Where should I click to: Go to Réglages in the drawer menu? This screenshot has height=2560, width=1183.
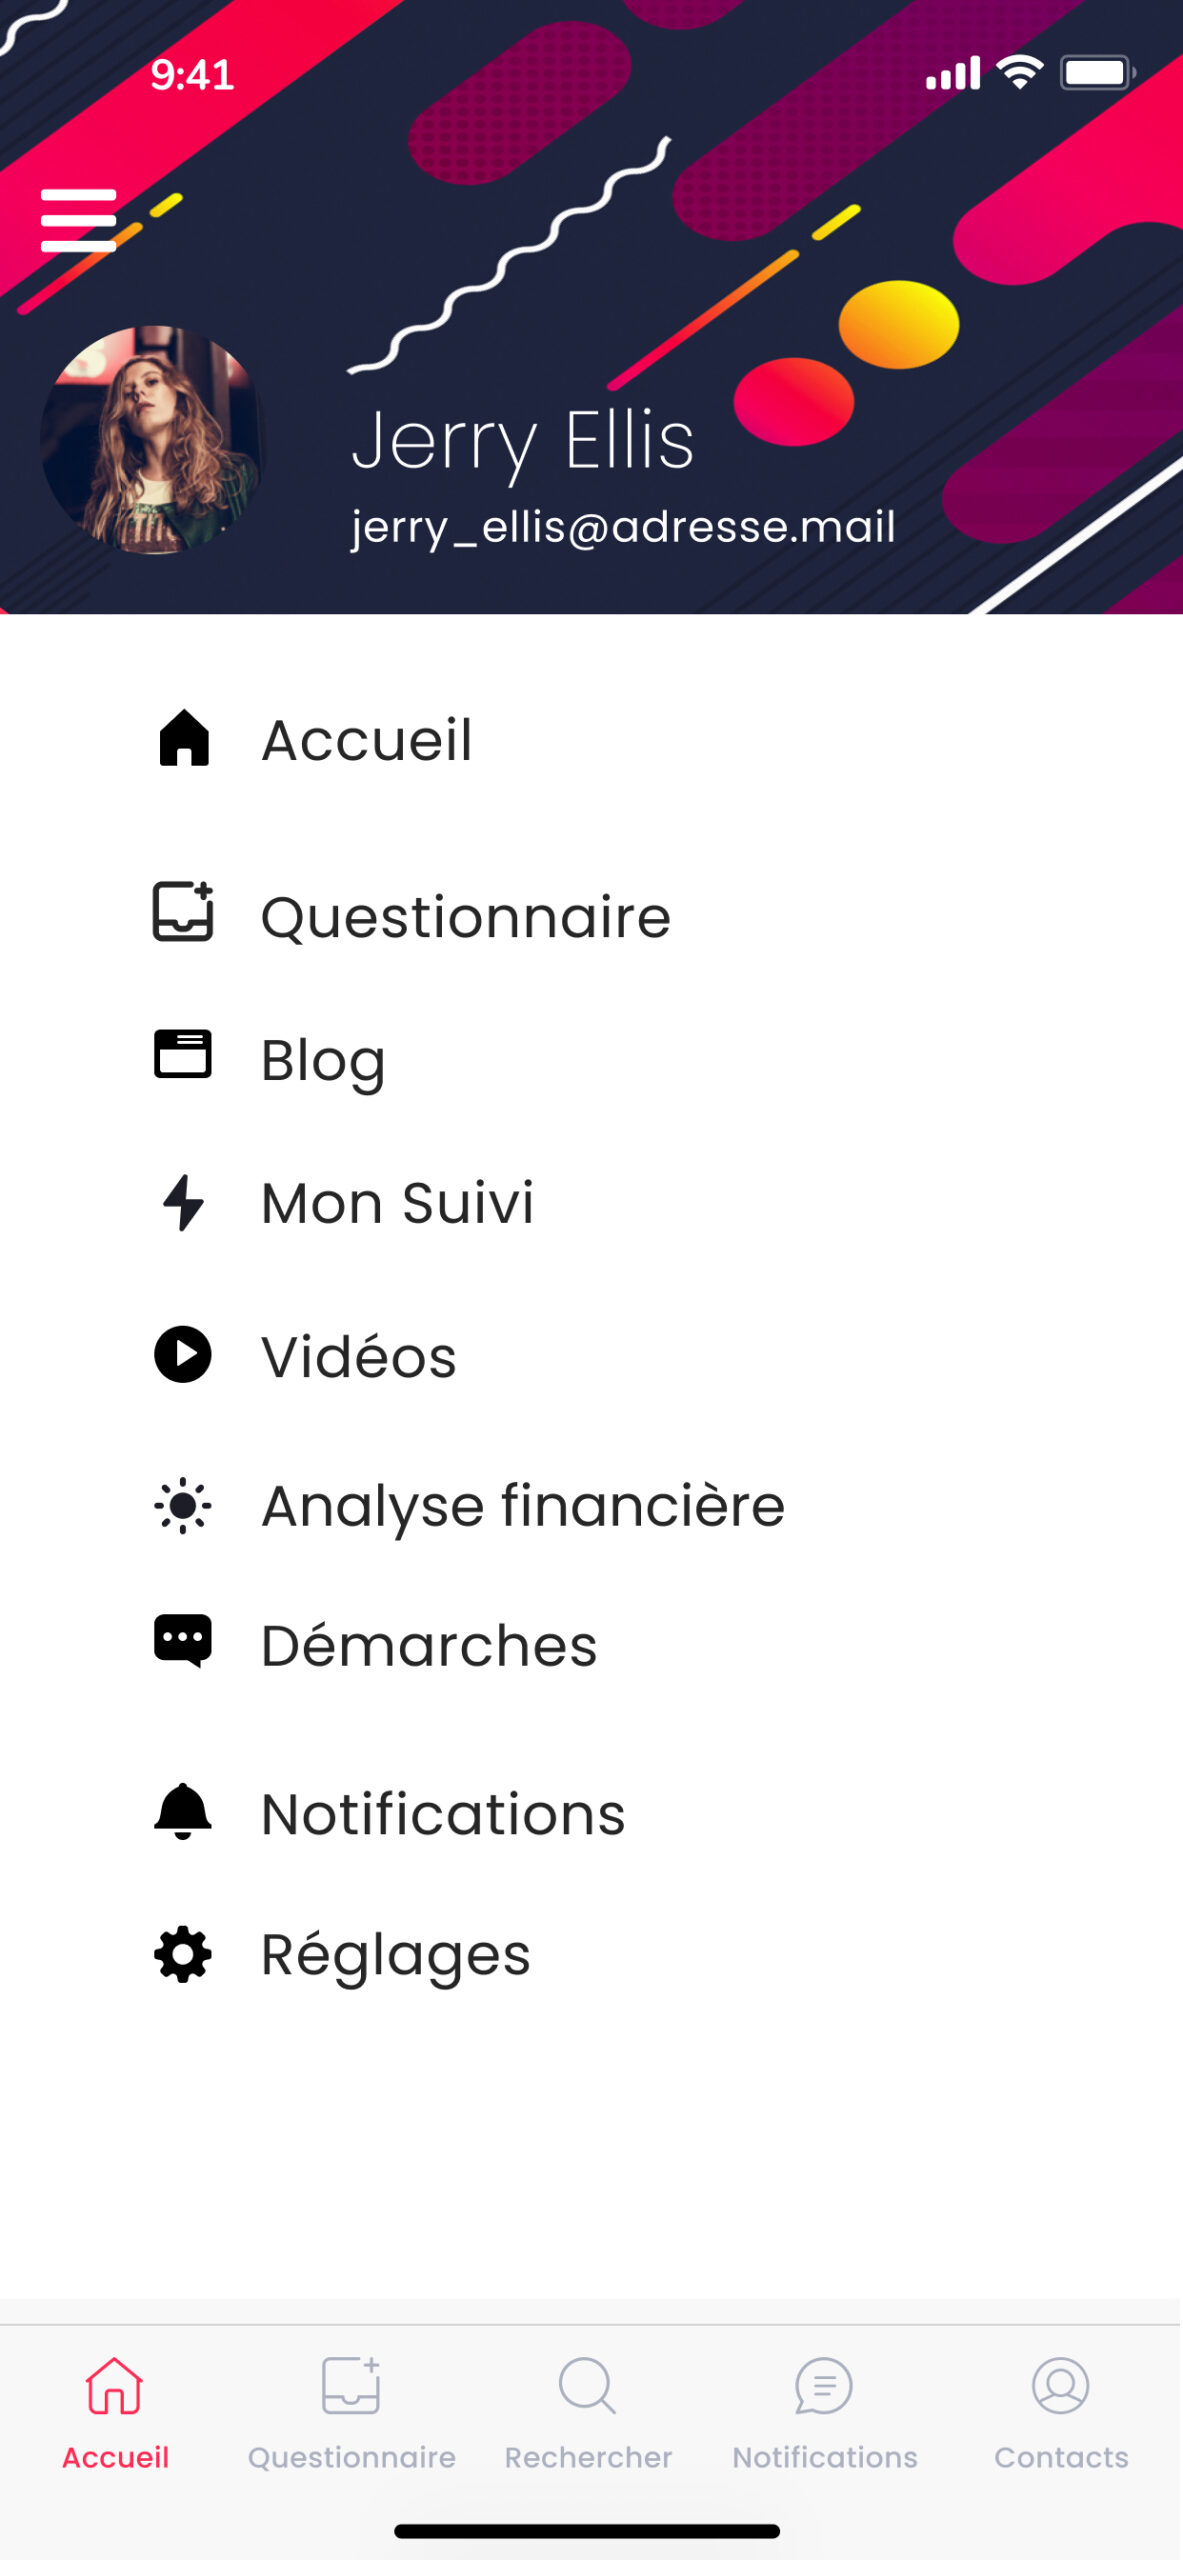point(395,1956)
